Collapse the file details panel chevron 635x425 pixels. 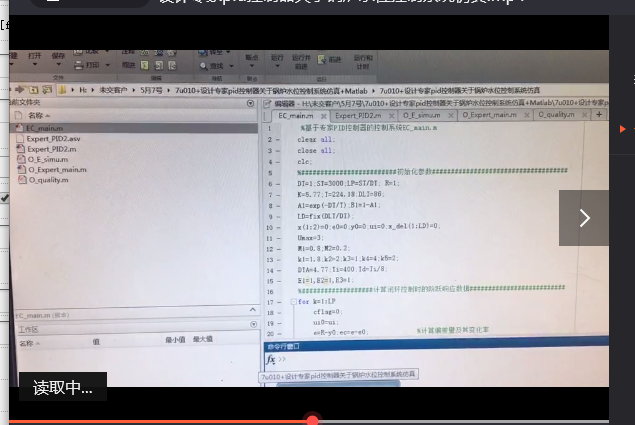click(x=253, y=310)
